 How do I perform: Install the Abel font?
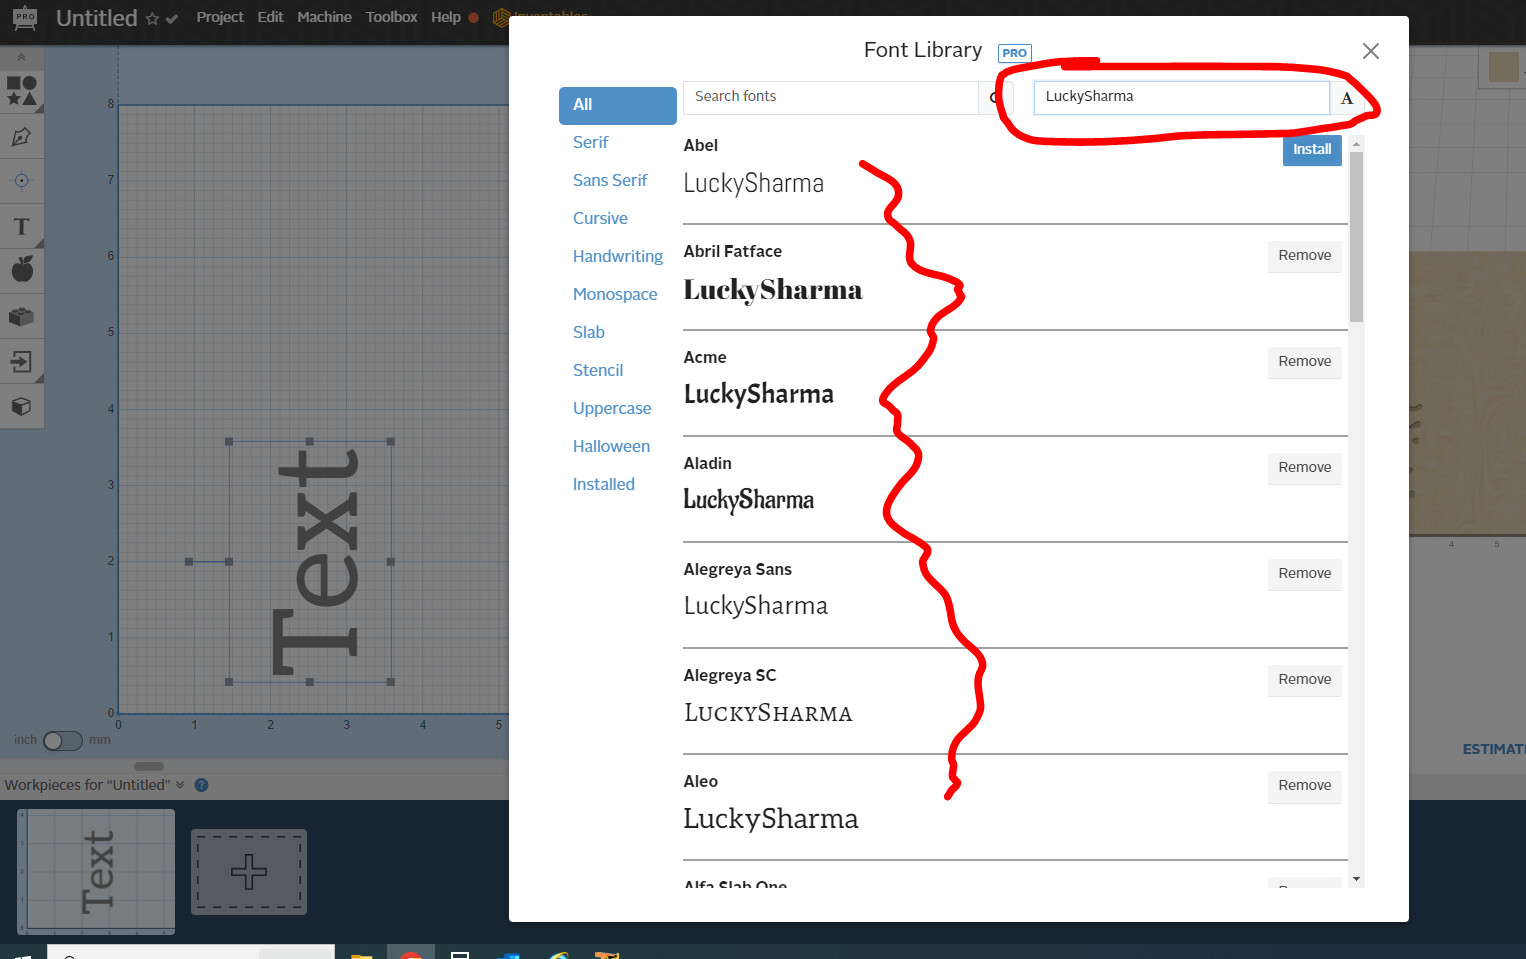1311,149
